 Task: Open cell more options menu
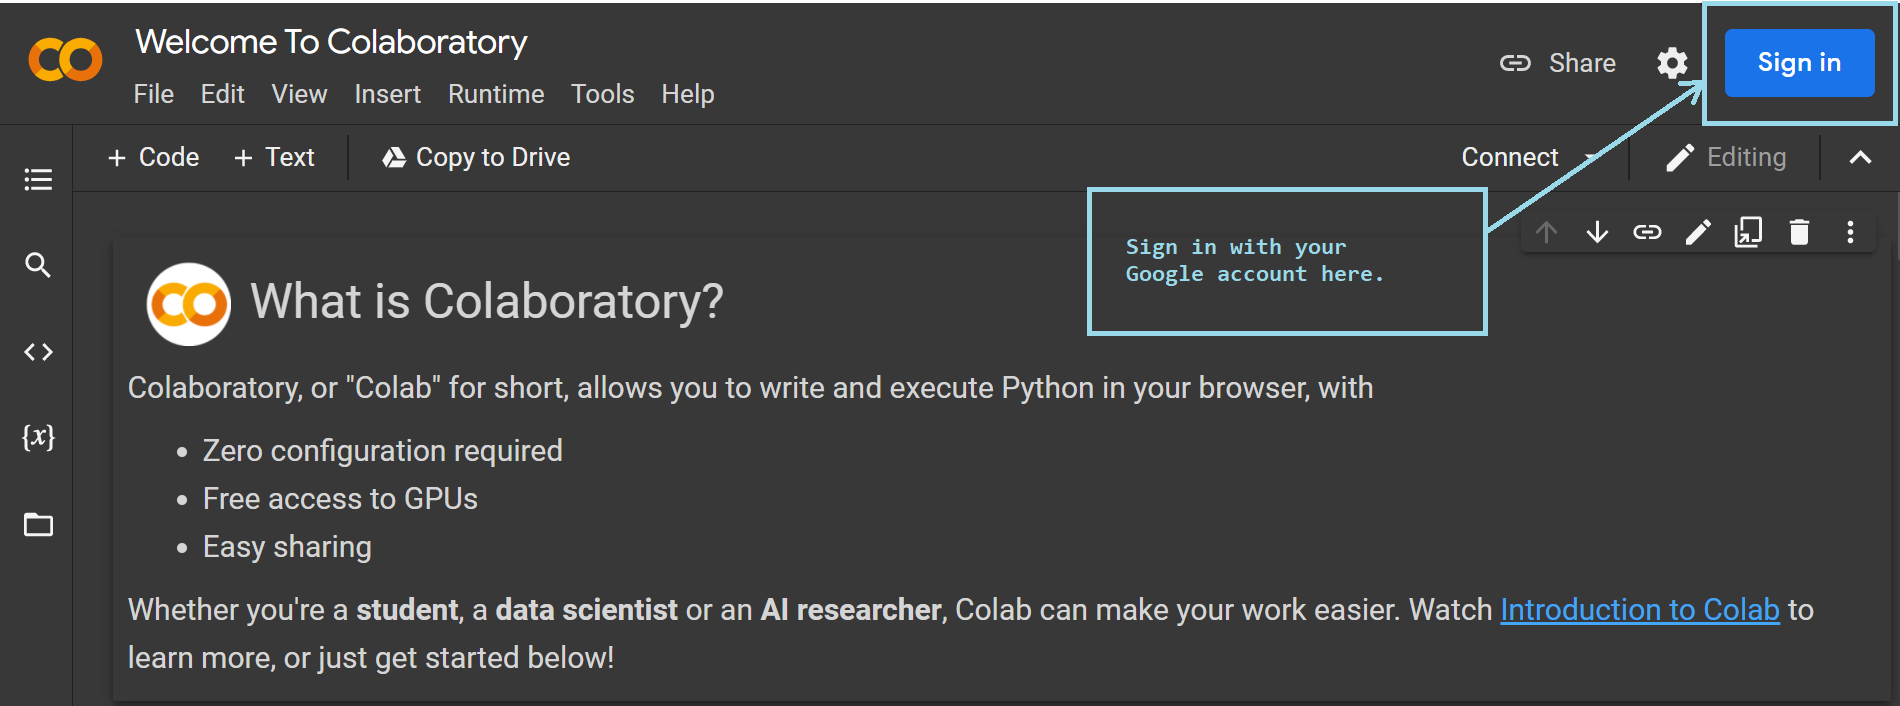[1850, 232]
